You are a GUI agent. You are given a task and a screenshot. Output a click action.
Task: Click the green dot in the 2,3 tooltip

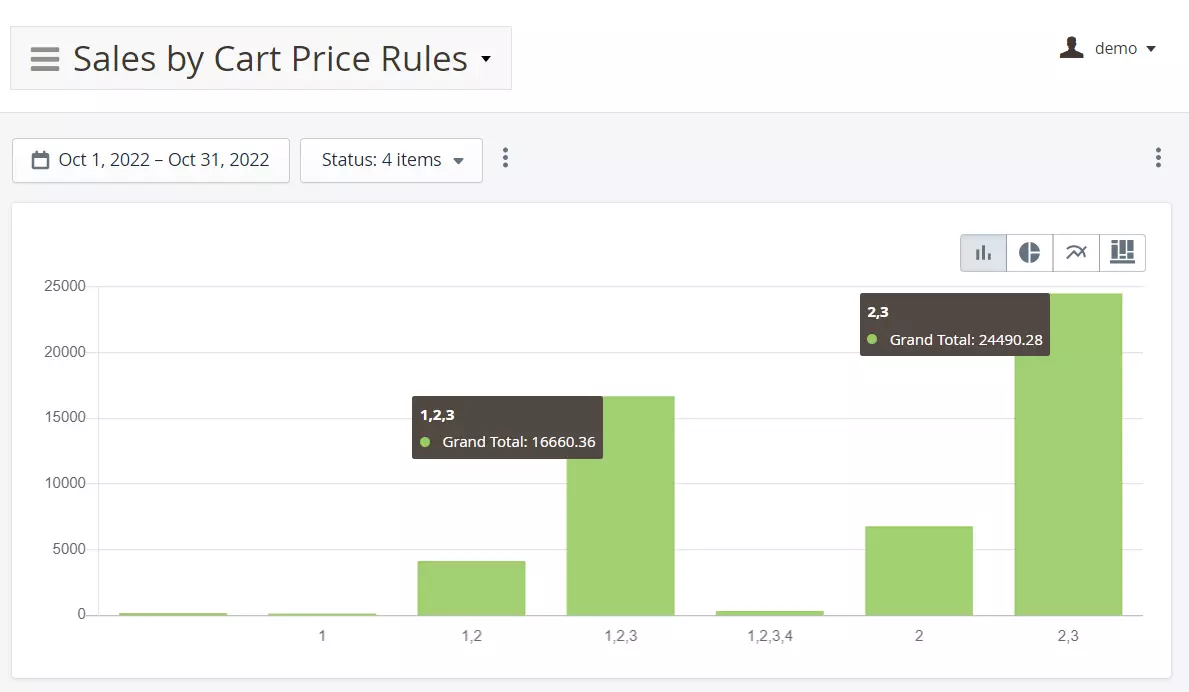pos(872,340)
